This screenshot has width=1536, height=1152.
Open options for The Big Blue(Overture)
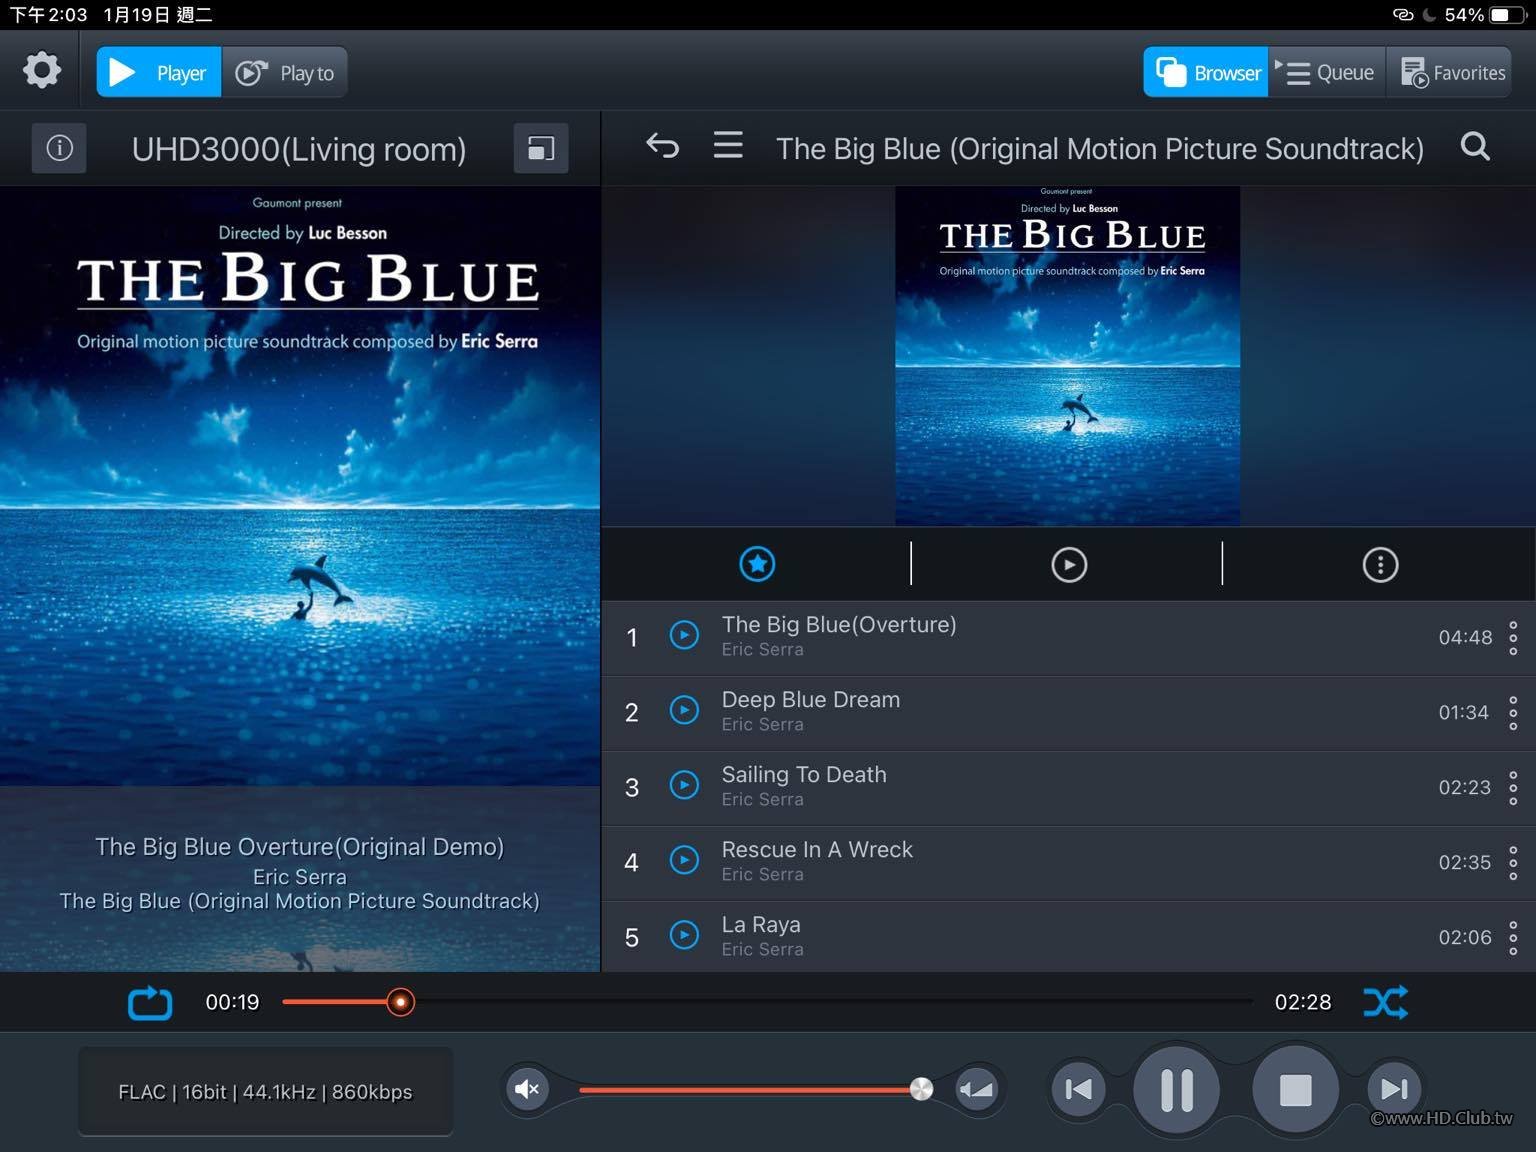[x=1513, y=637]
